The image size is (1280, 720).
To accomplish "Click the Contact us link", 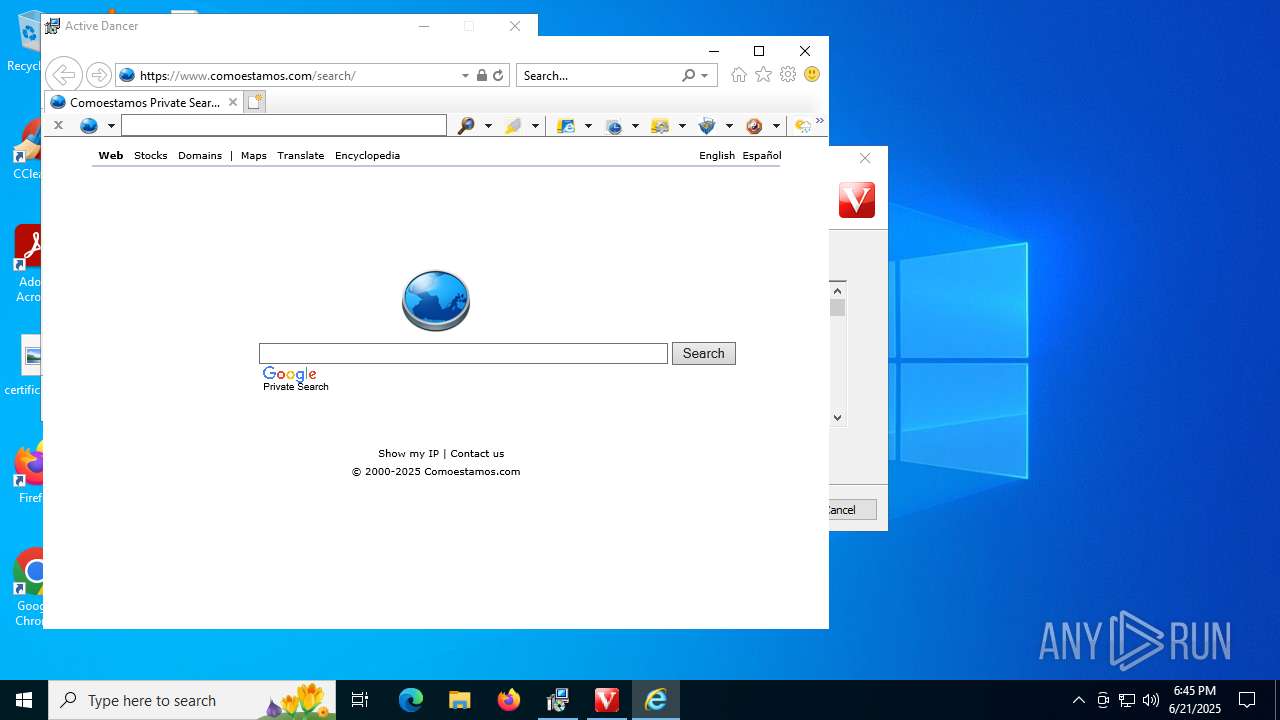I will [x=477, y=453].
